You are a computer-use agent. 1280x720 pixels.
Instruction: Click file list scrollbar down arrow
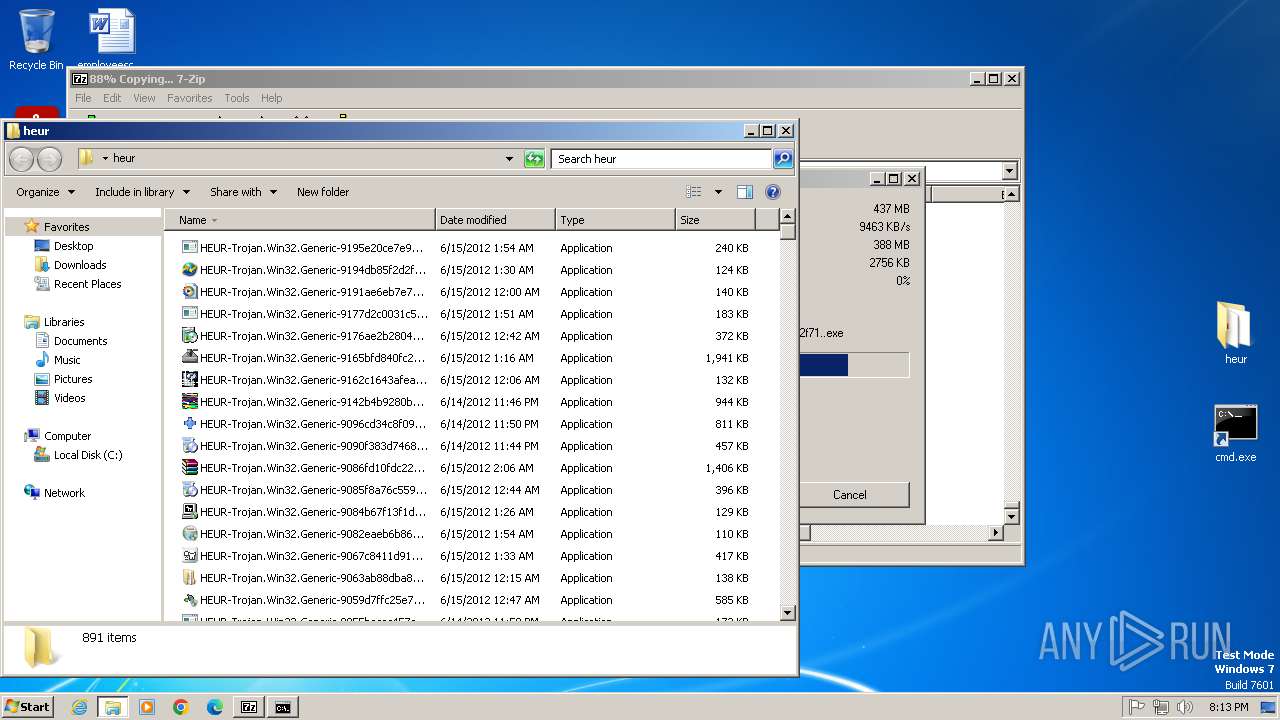click(x=787, y=613)
